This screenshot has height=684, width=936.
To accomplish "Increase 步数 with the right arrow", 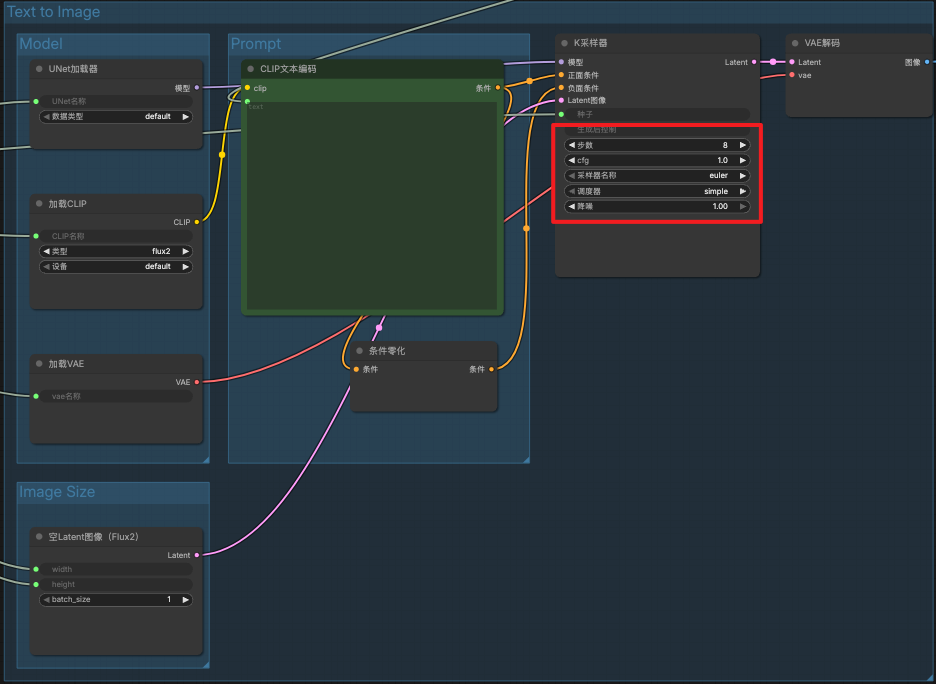I will pyautogui.click(x=742, y=145).
